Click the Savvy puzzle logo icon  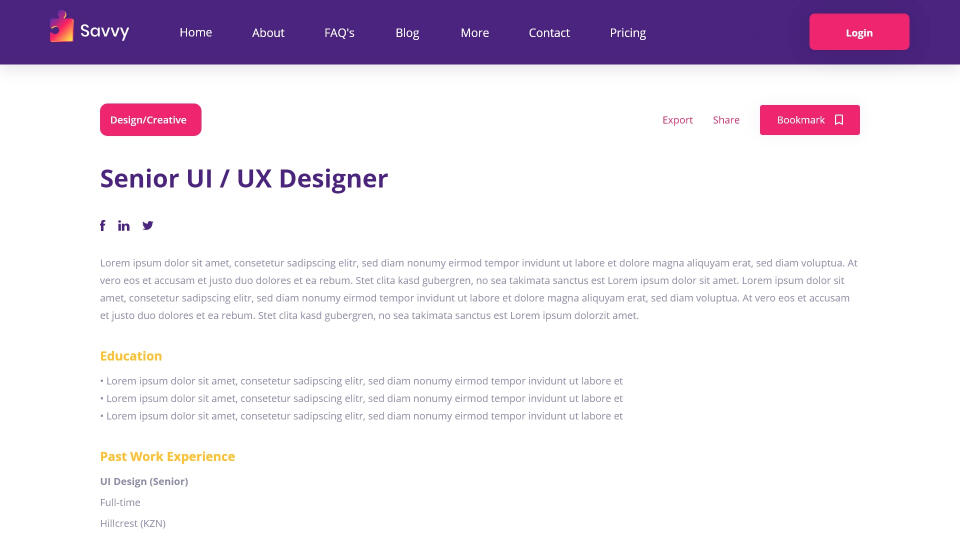[62, 27]
